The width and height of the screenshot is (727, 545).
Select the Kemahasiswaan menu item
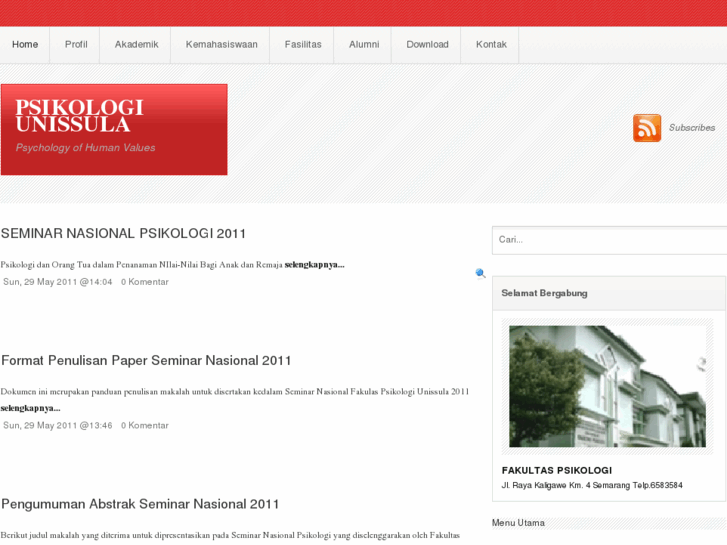point(221,45)
